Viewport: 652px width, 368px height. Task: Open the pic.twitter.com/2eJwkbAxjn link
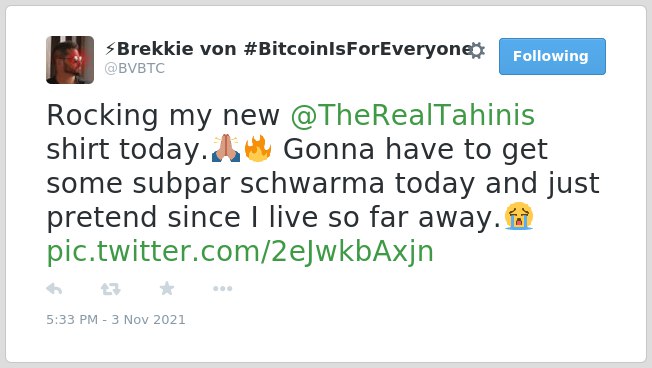pos(240,252)
